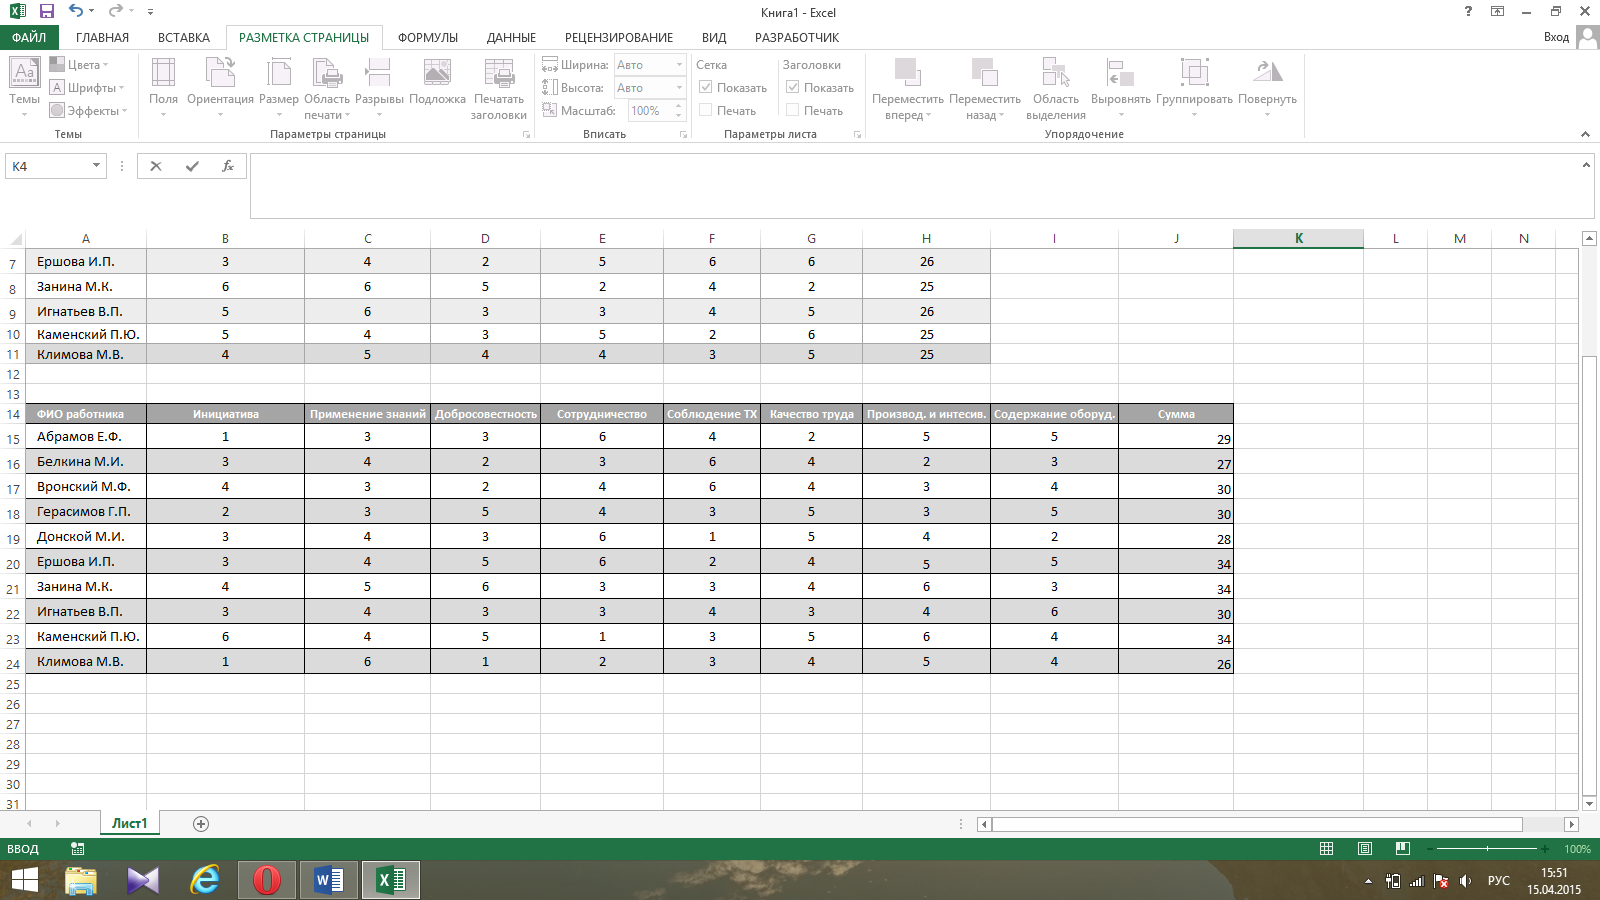Viewport: 1600px width, 900px height.
Task: Undo the last action
Action: (76, 12)
